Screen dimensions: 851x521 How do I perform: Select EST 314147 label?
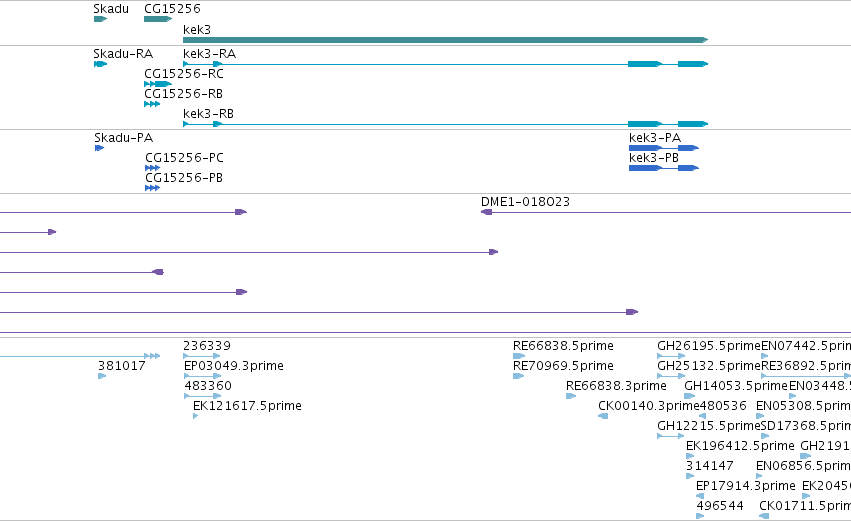click(710, 466)
